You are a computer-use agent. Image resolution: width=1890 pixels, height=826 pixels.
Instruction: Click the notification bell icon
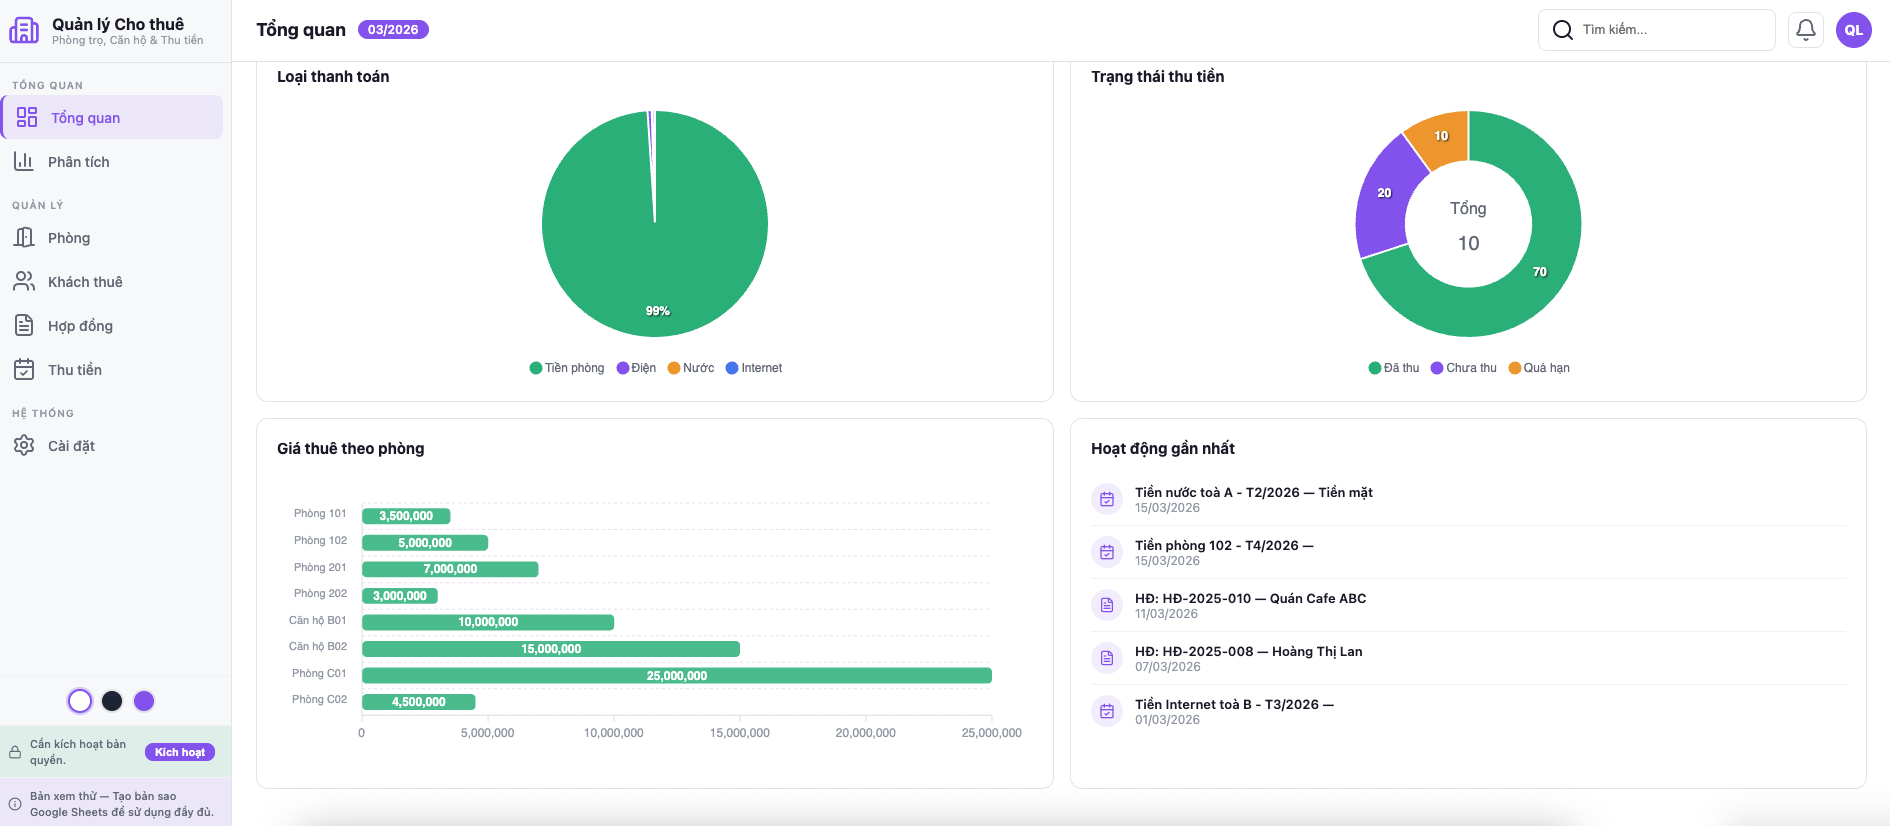click(1805, 30)
